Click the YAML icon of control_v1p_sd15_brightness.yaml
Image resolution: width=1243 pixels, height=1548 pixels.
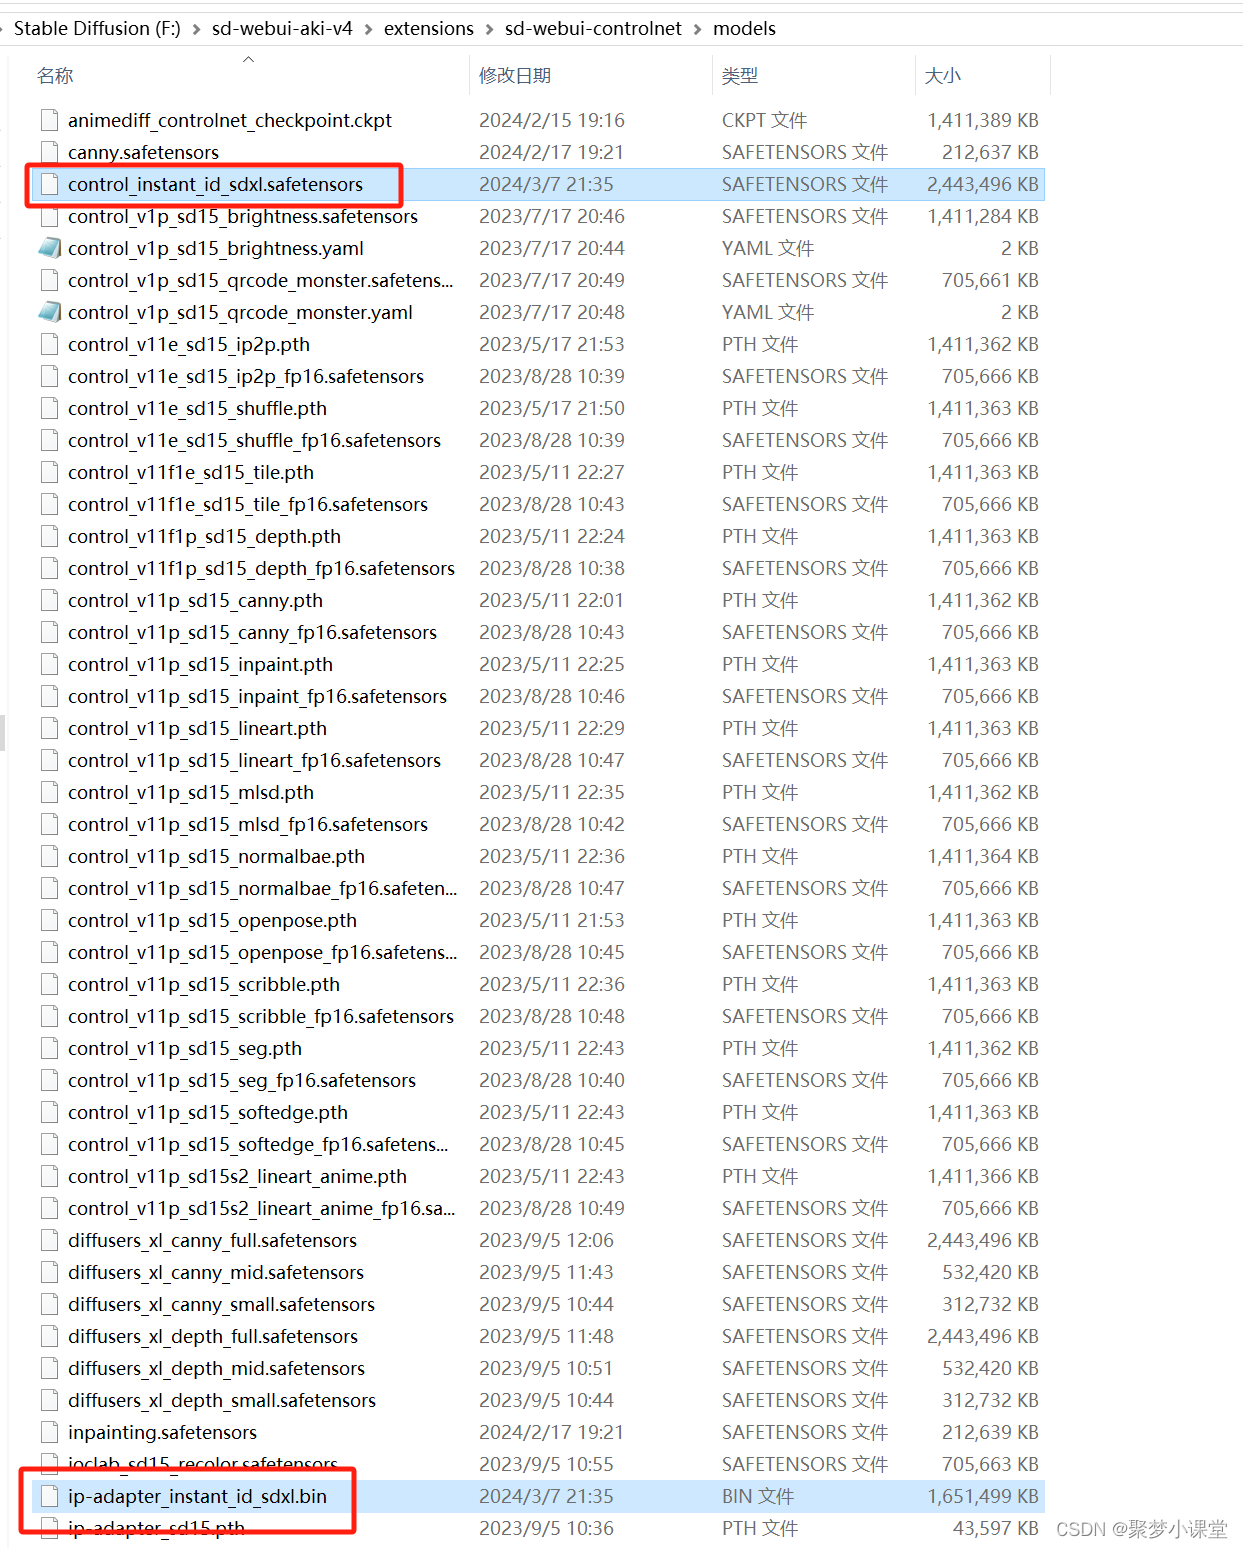click(49, 248)
